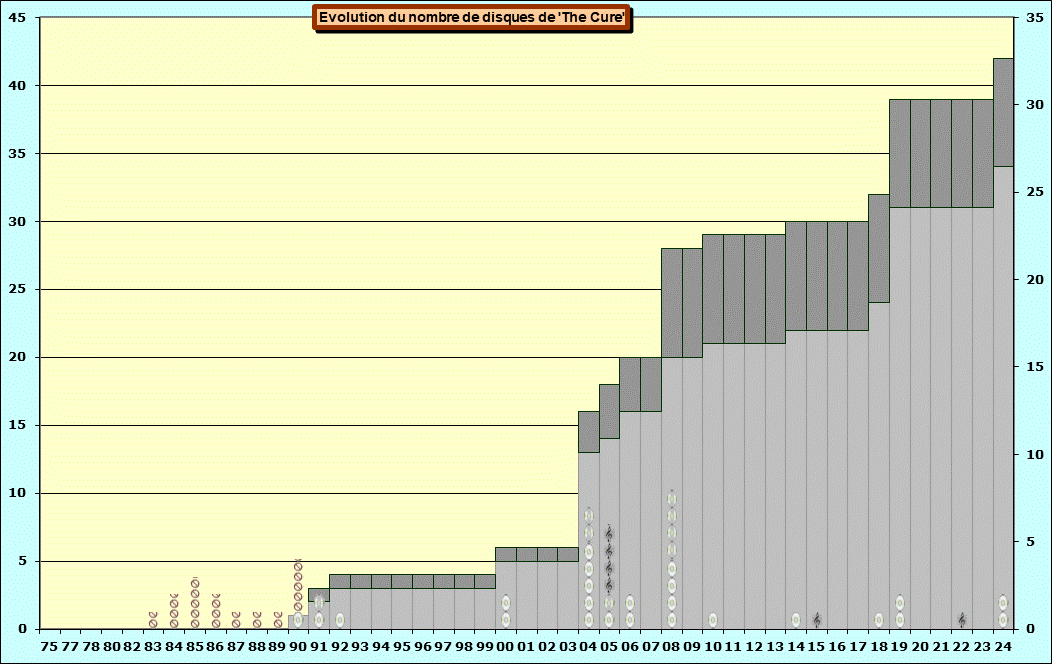Click the dark grey segment of year 95 bar
The image size is (1052, 664).
(402, 582)
